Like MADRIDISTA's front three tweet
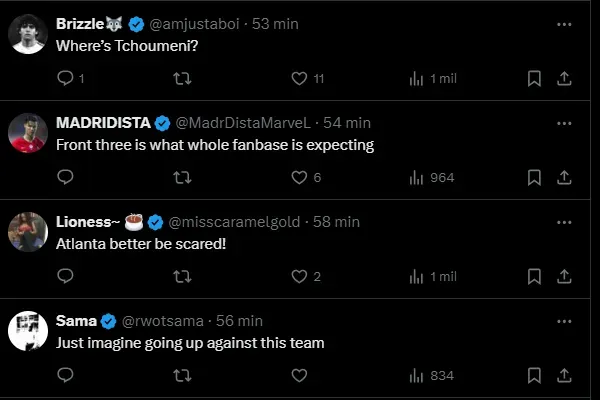The height and width of the screenshot is (400, 600). (298, 177)
